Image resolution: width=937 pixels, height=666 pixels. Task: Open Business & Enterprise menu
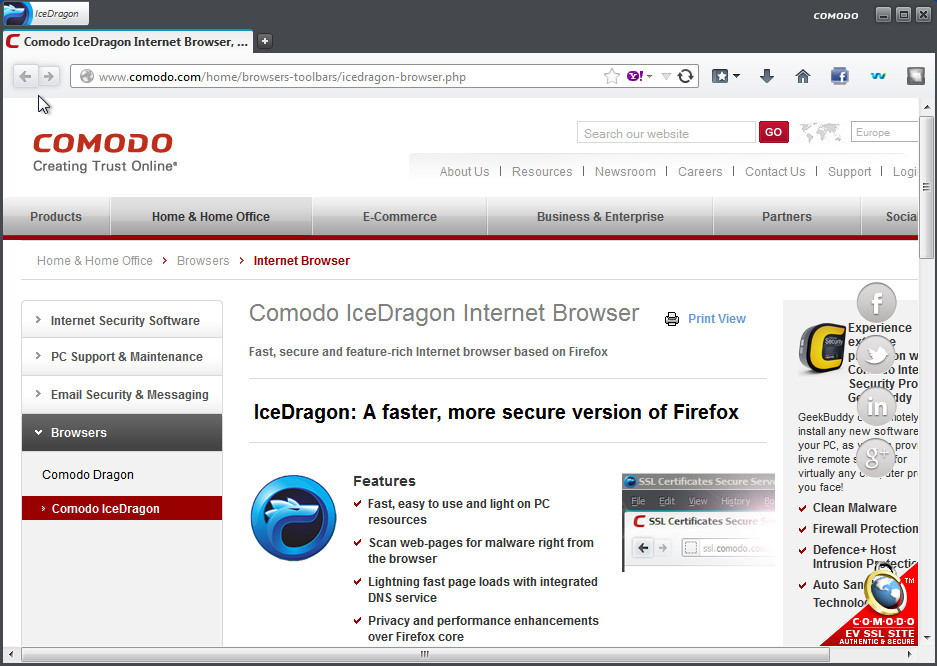click(x=600, y=217)
